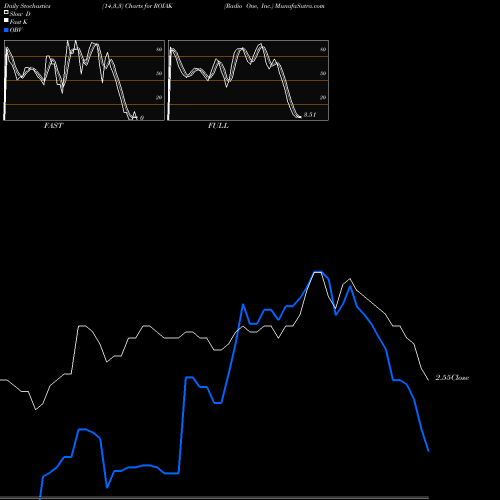Image resolution: width=500 pixels, height=500 pixels.
Task: Open the MunafaSutra.com text in header
Action: pos(300,6)
